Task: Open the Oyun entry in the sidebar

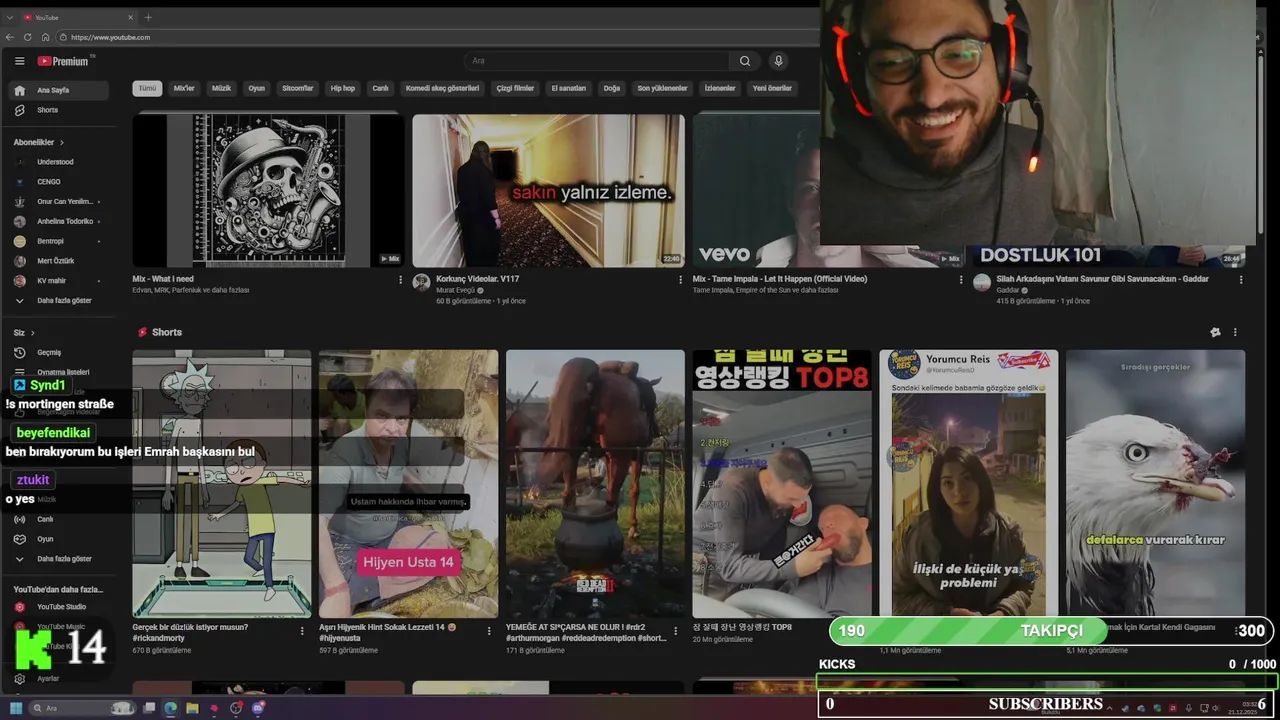Action: pyautogui.click(x=59, y=539)
